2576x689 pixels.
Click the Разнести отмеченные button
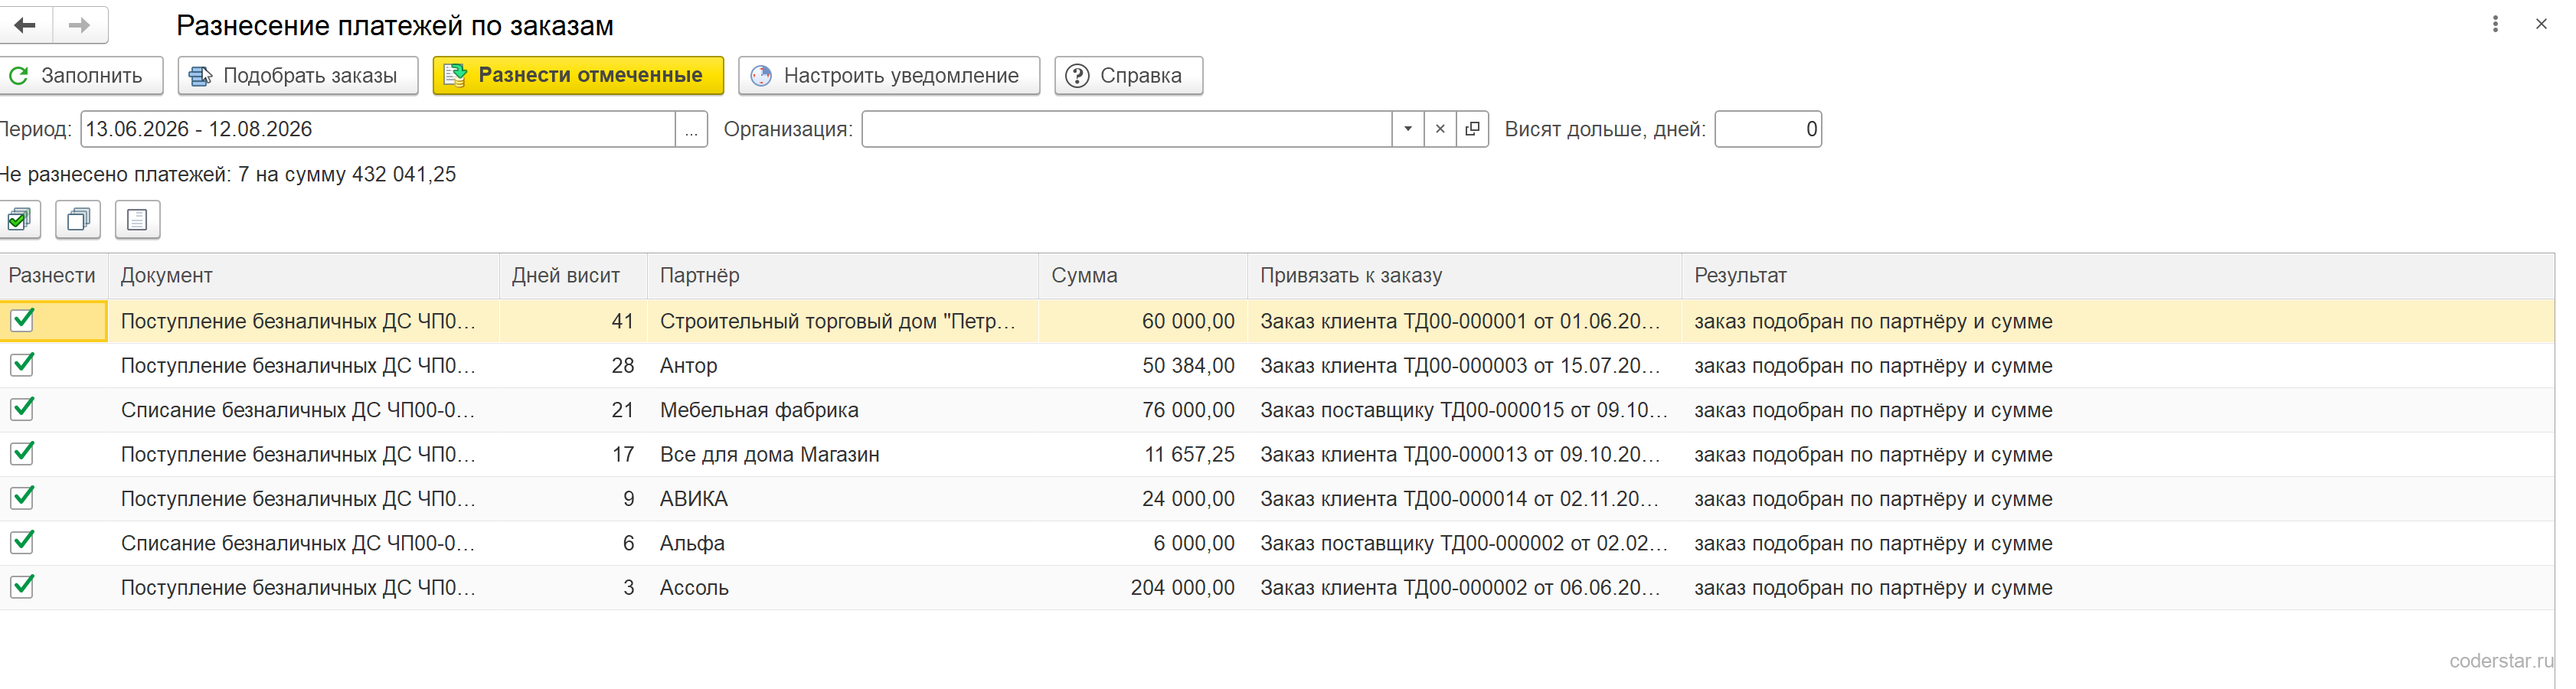tap(578, 76)
